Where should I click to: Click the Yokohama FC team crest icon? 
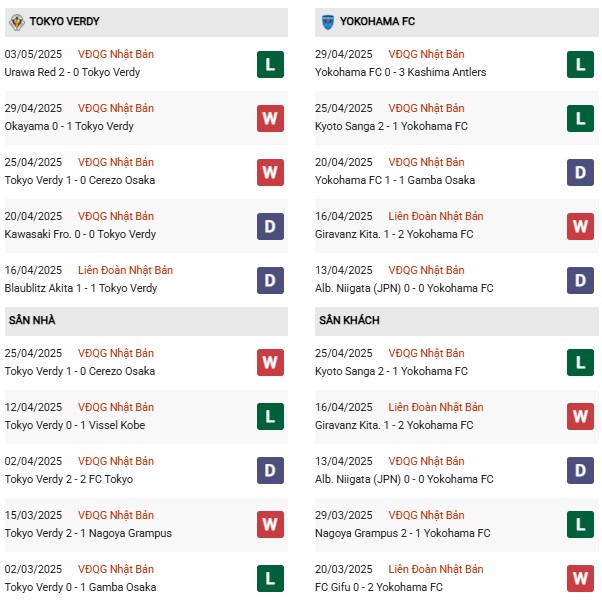pos(327,22)
